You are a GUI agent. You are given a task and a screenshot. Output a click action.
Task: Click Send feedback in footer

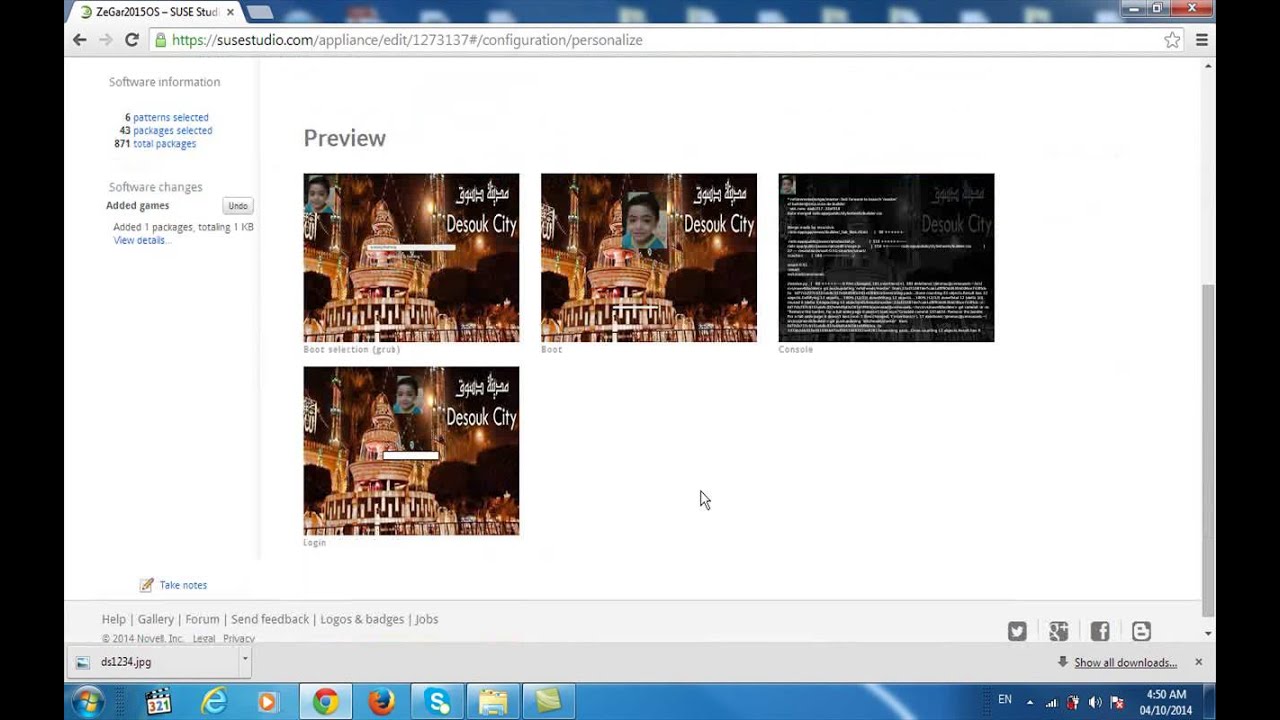click(x=270, y=619)
